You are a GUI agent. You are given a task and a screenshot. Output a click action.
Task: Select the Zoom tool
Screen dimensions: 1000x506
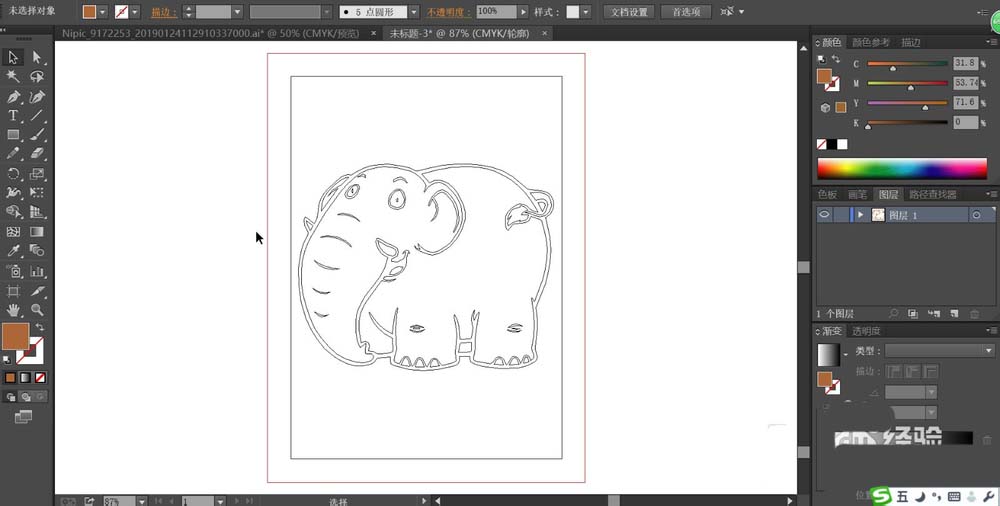tap(37, 310)
